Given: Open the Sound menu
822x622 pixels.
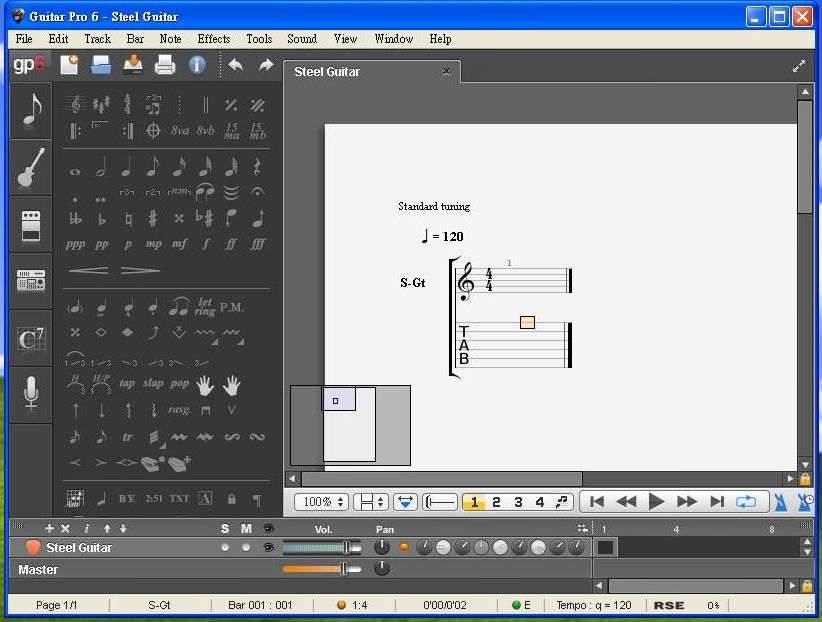Looking at the screenshot, I should click(x=302, y=39).
